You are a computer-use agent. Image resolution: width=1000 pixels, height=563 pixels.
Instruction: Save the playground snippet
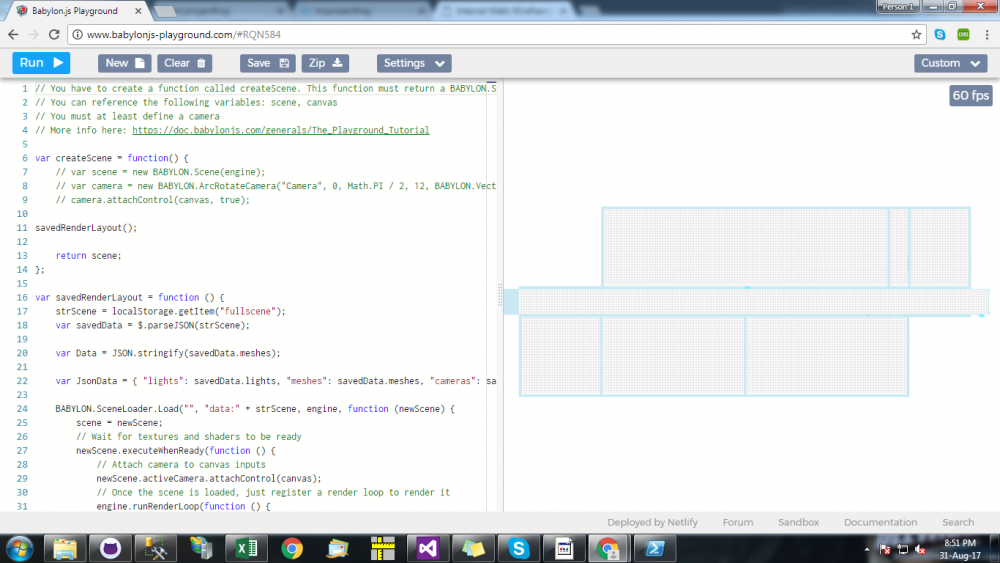pyautogui.click(x=267, y=63)
